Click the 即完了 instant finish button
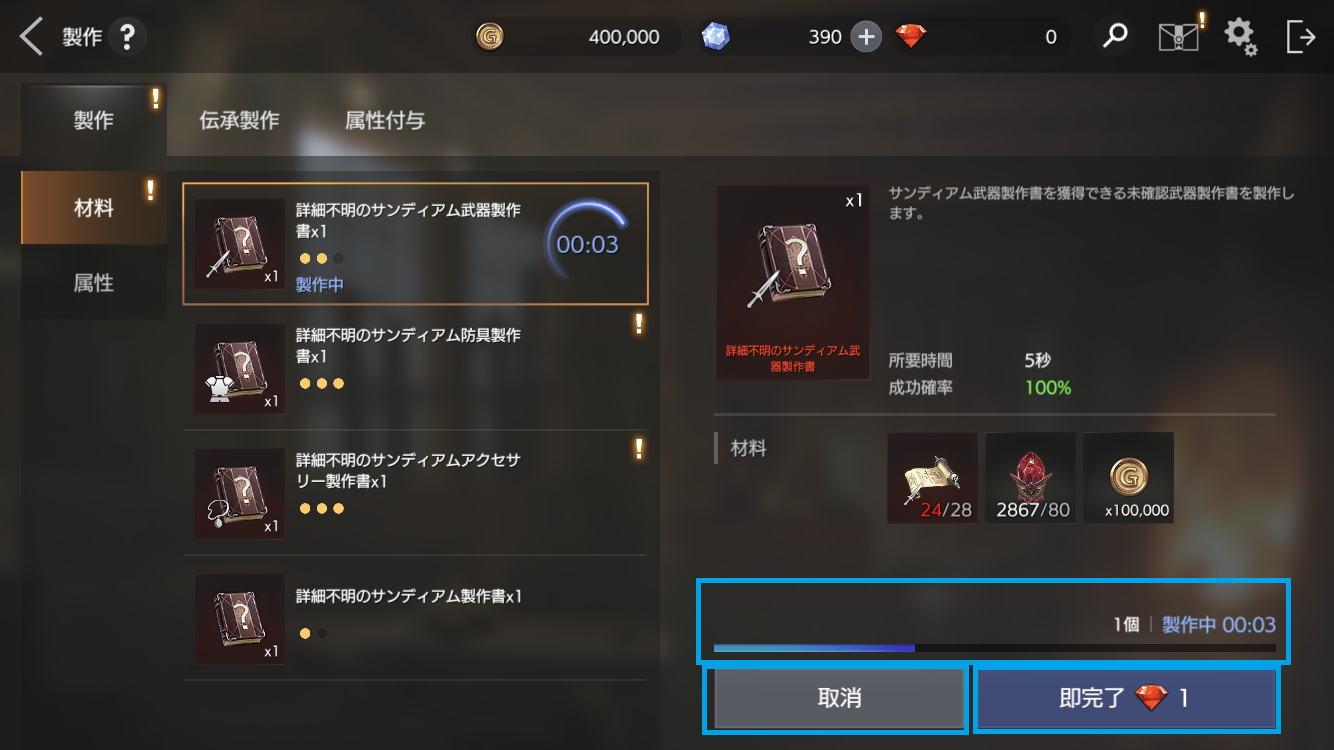This screenshot has height=750, width=1334. click(x=1126, y=698)
